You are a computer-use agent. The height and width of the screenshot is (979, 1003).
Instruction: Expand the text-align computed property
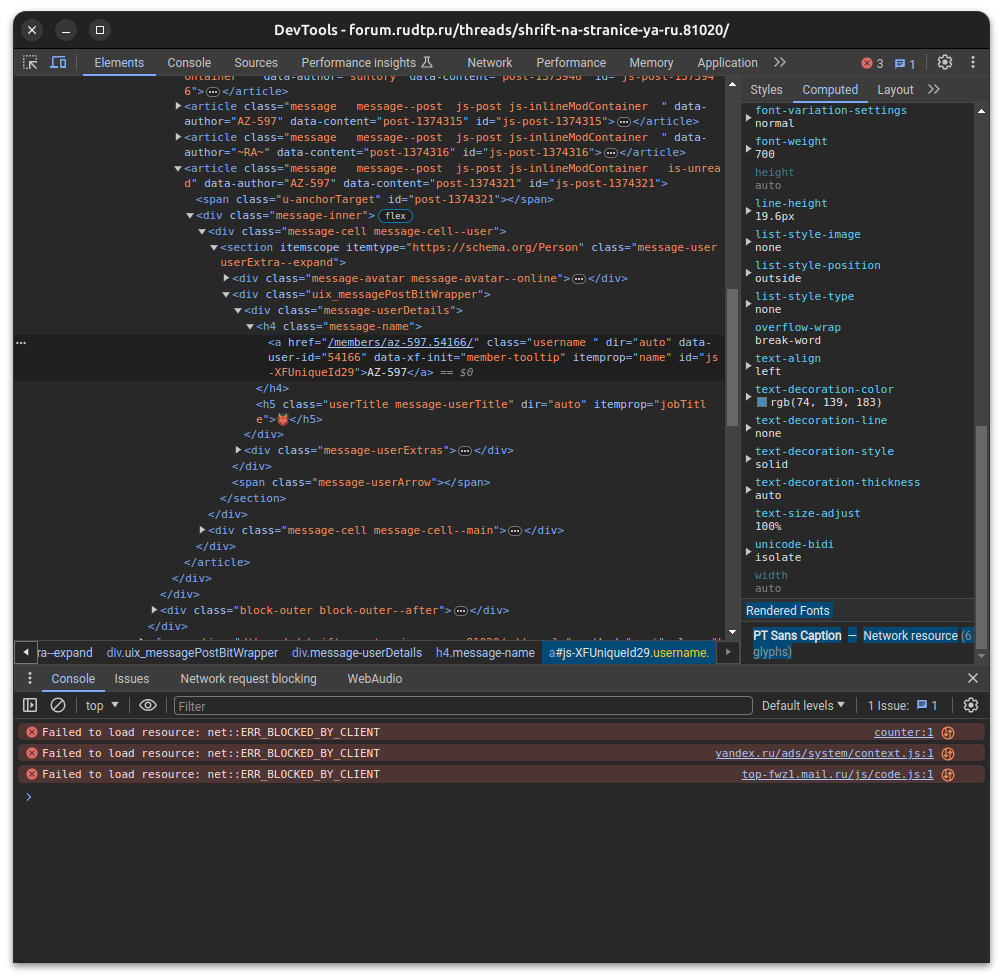pos(748,365)
